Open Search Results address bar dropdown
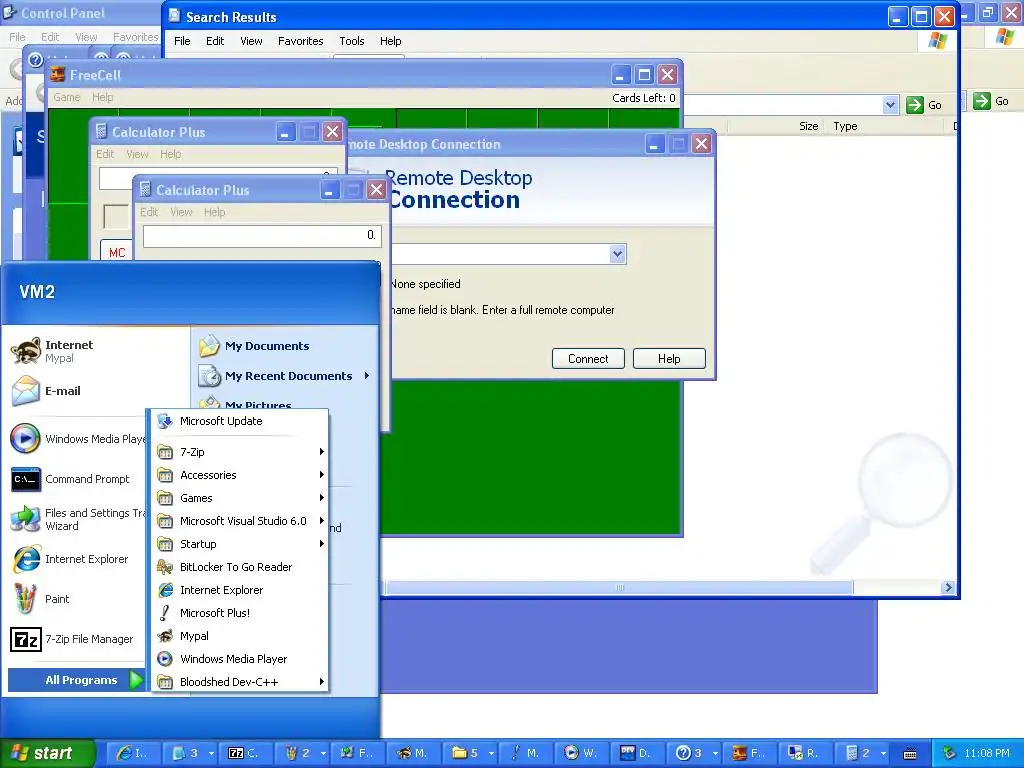The image size is (1024, 768). [889, 104]
